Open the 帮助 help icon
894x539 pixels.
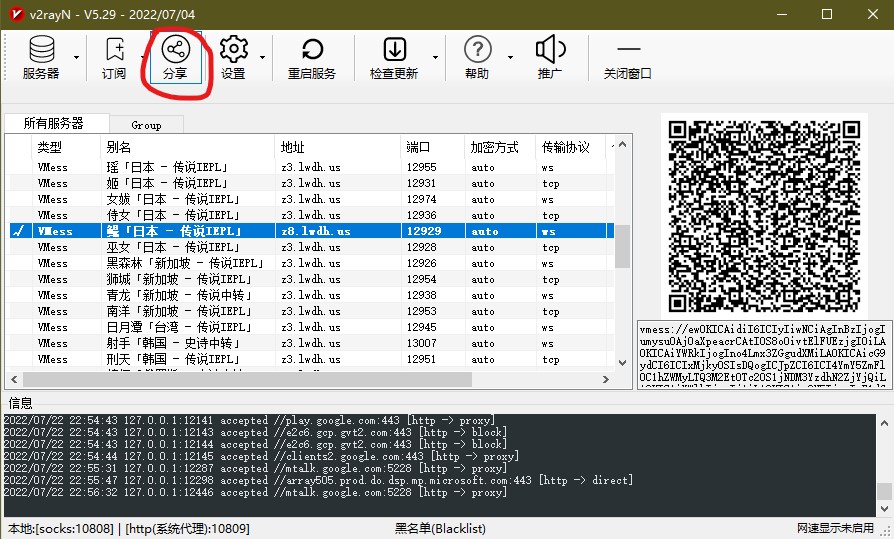point(478,57)
